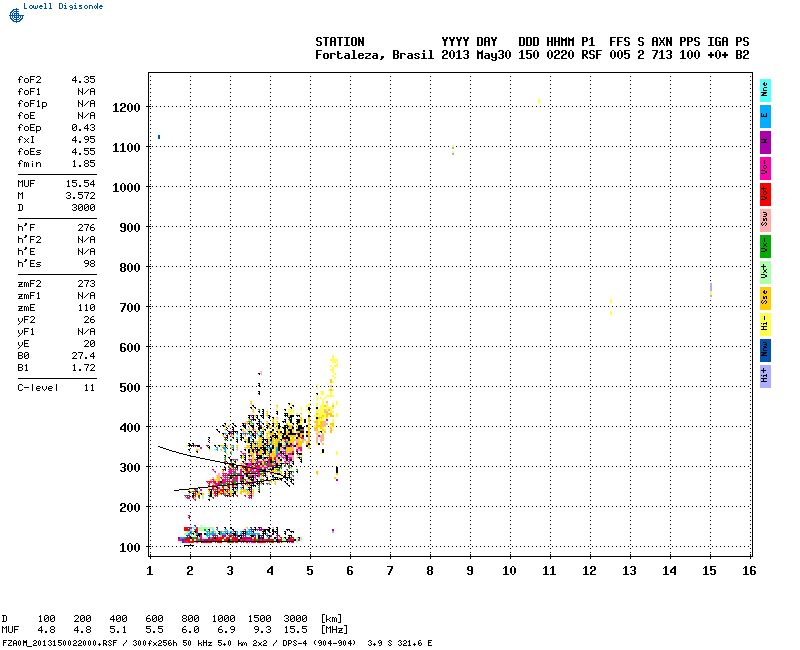Click the orange Sse legend swatch

pyautogui.click(x=765, y=298)
